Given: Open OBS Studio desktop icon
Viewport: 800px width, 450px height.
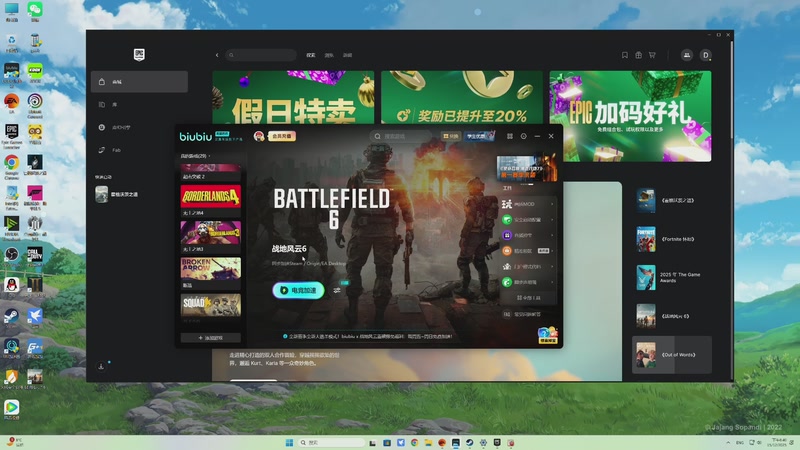Looking at the screenshot, I should tap(11, 256).
